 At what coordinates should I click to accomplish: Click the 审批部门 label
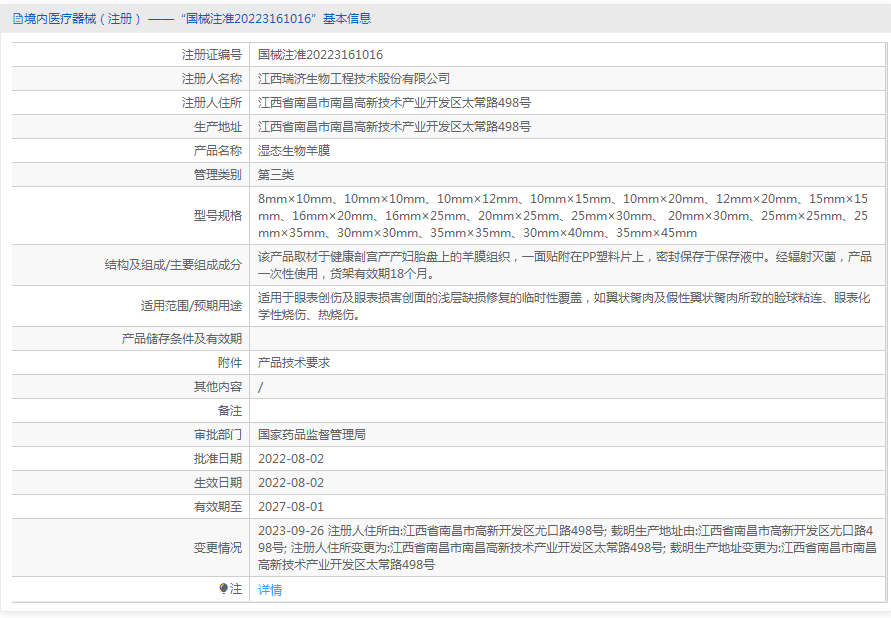coord(218,435)
